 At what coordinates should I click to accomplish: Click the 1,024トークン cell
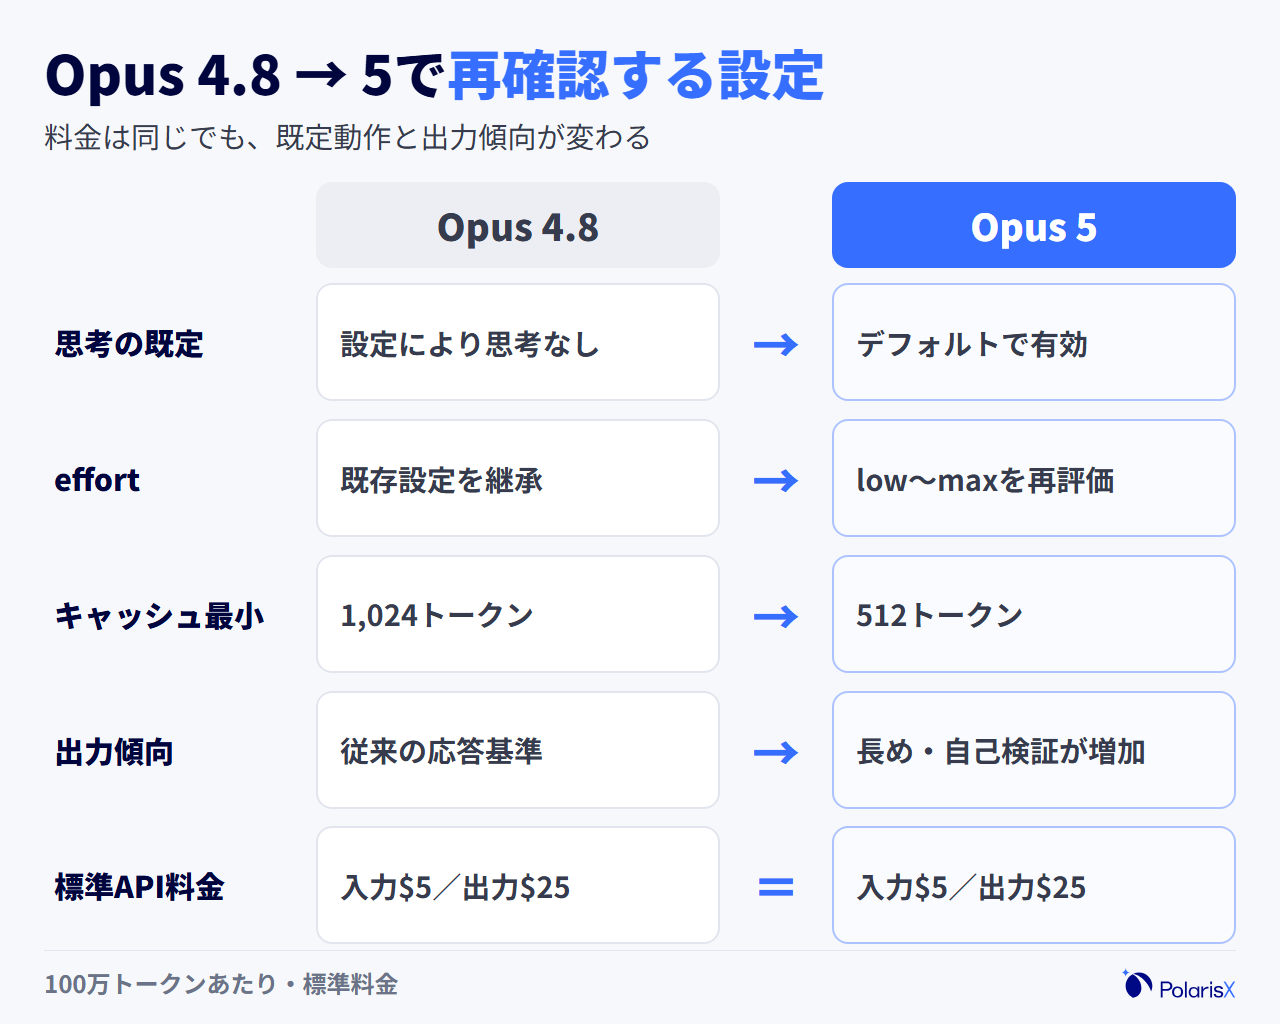point(518,614)
